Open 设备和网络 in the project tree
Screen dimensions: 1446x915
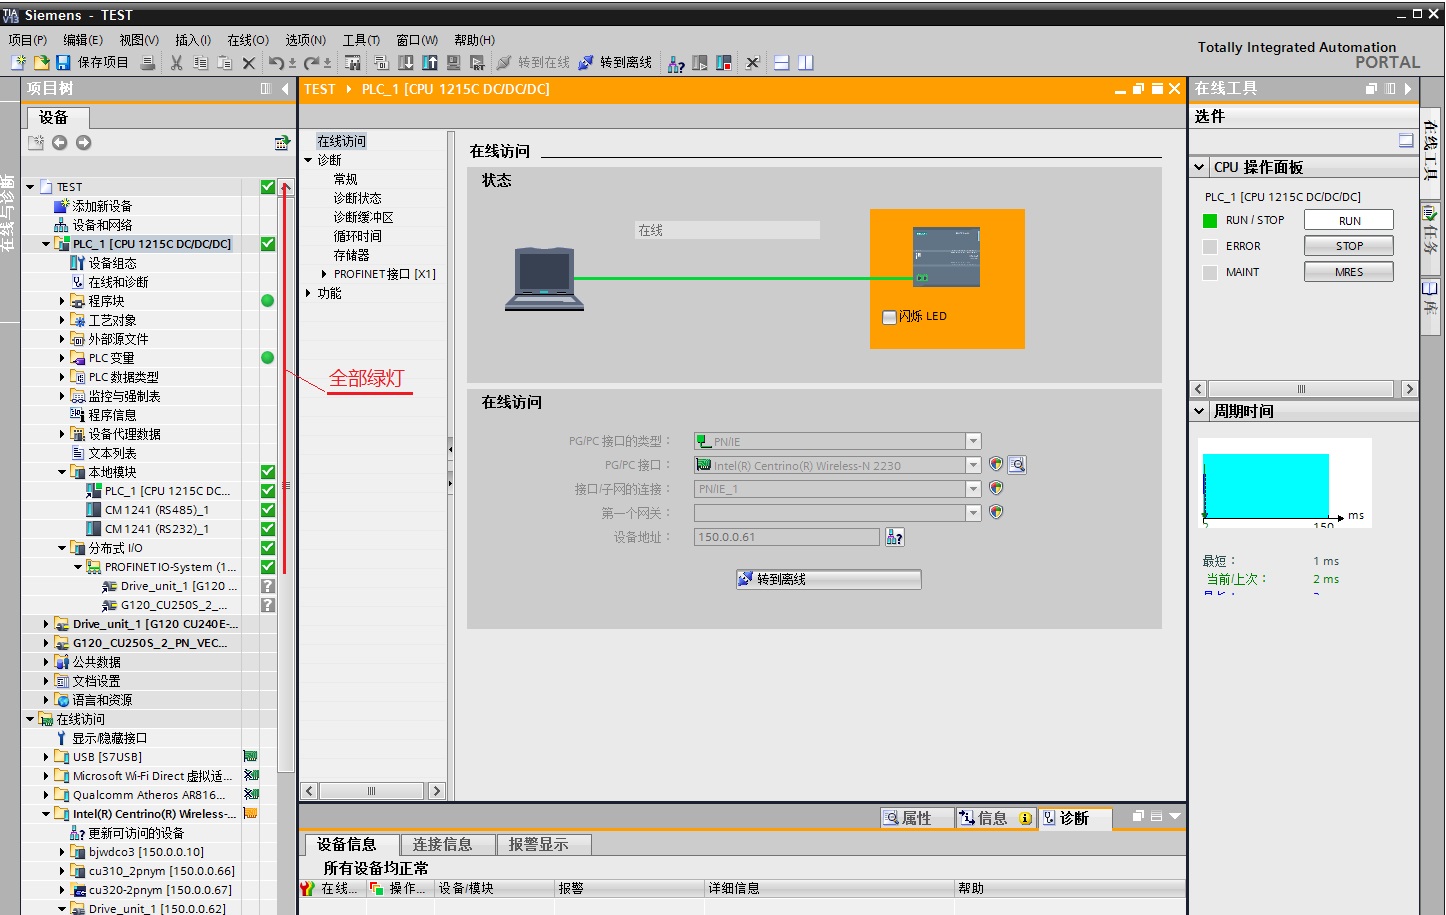tap(102, 225)
